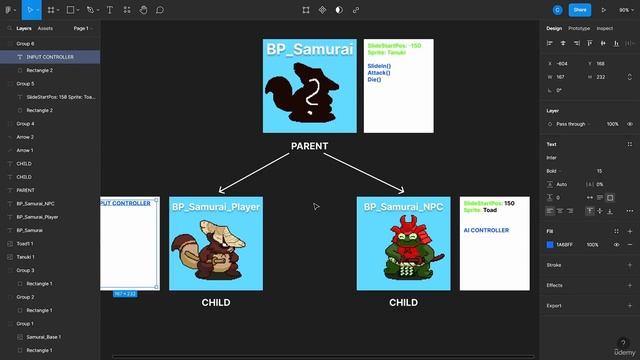
Task: Set text align center
Action: click(560, 211)
